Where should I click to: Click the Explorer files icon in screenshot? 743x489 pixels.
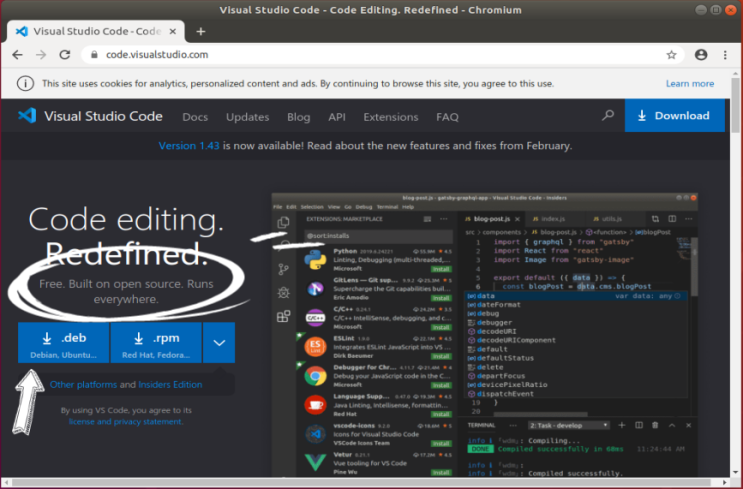283,223
